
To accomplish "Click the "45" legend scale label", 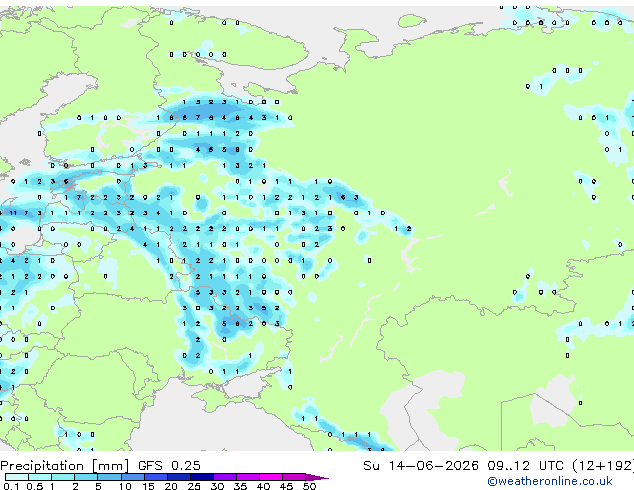I will click(286, 486).
